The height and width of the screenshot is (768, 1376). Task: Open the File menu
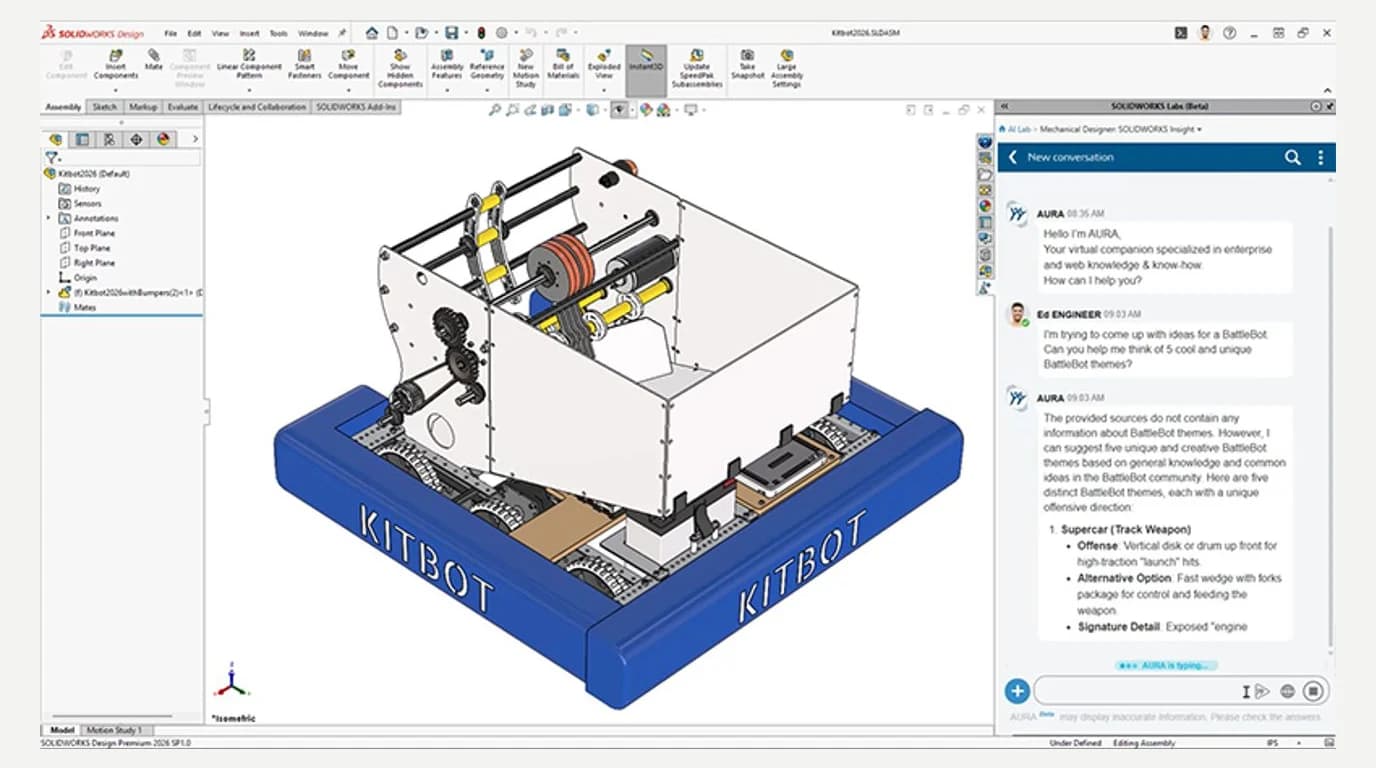pos(171,33)
